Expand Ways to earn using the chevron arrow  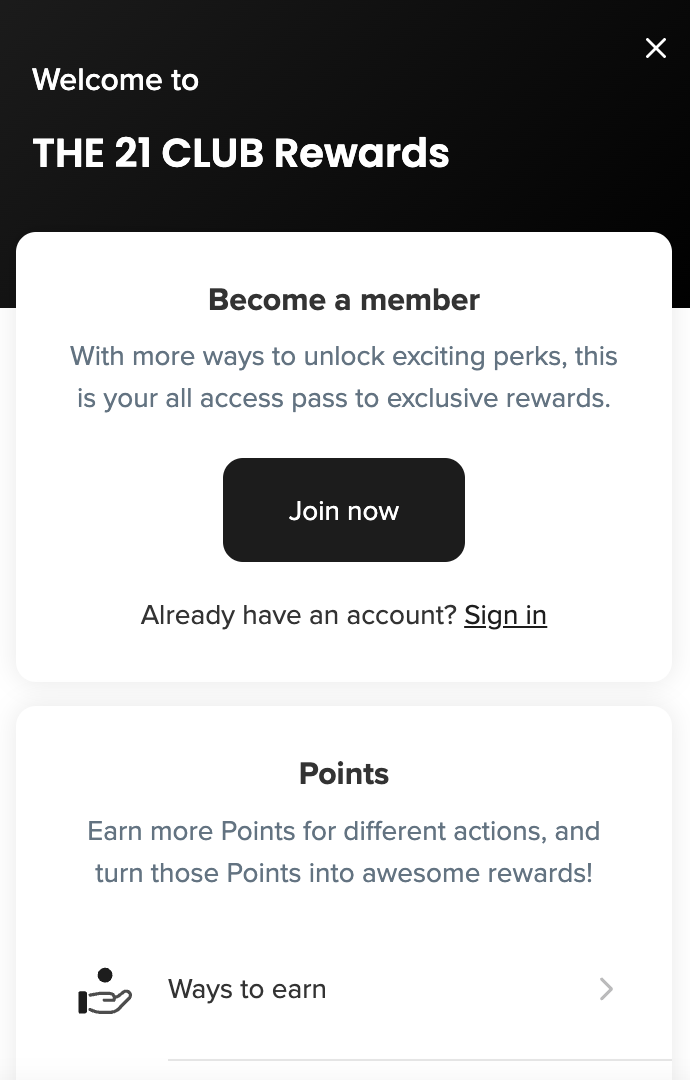click(x=606, y=989)
